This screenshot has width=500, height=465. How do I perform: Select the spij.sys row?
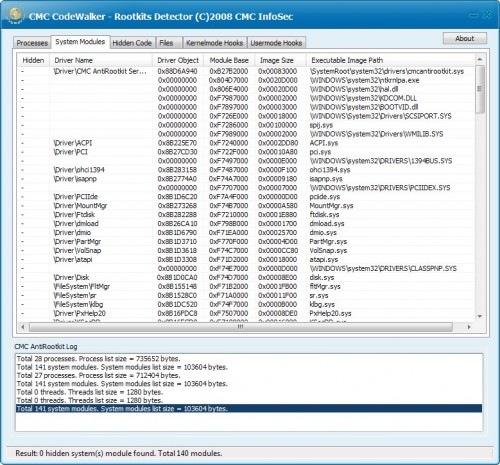pos(246,125)
